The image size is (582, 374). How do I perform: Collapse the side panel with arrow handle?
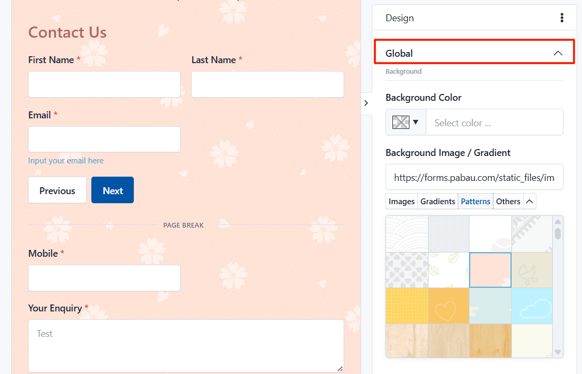366,103
